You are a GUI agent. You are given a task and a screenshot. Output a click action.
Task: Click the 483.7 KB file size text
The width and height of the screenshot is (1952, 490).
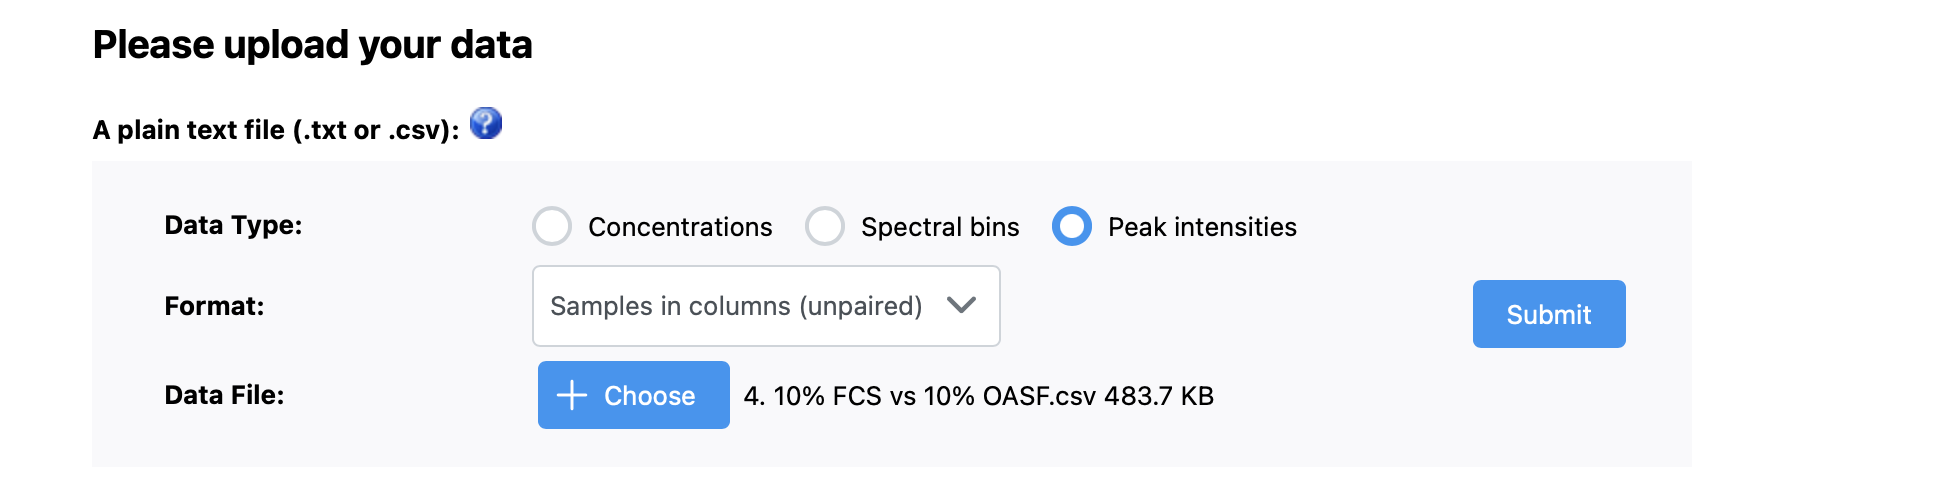pos(1159,396)
